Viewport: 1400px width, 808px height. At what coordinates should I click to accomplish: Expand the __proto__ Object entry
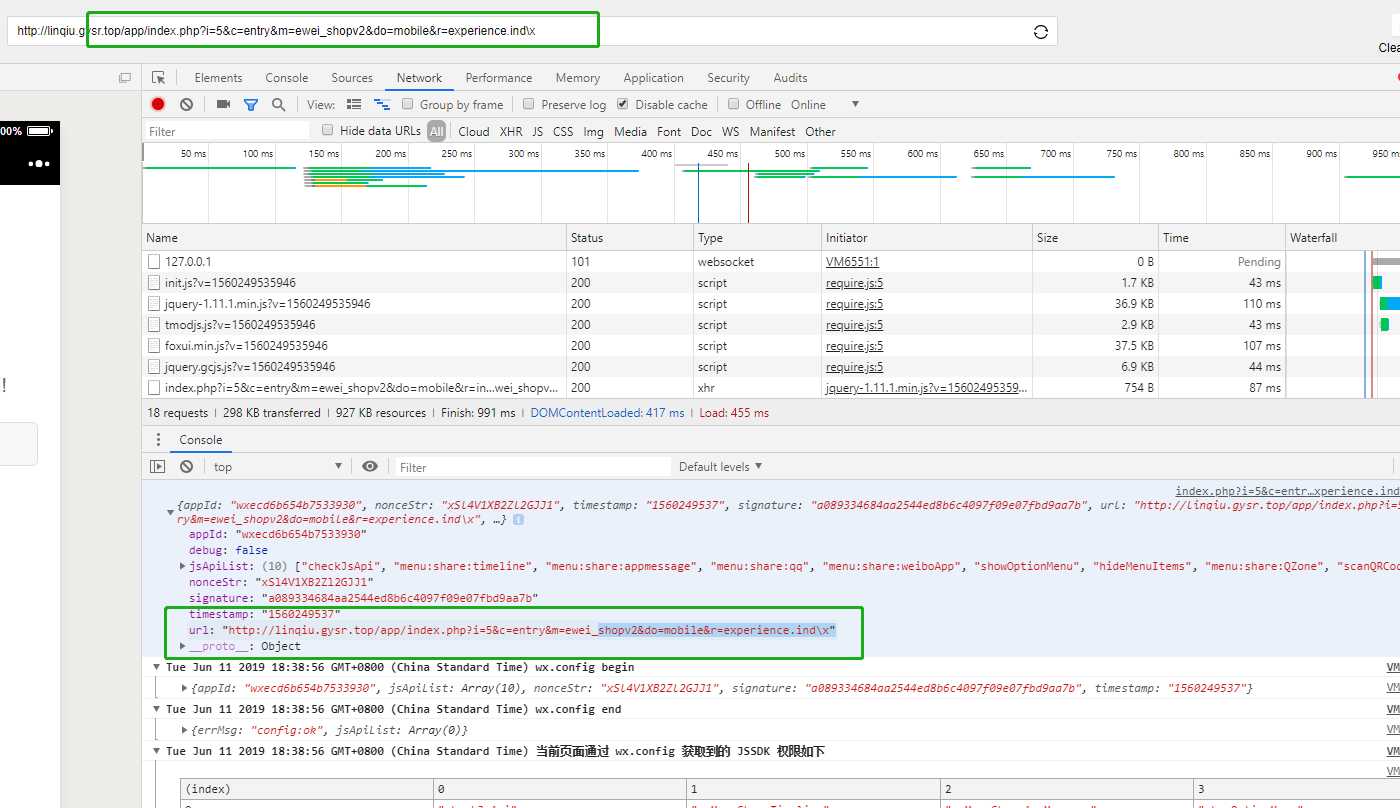click(x=182, y=646)
